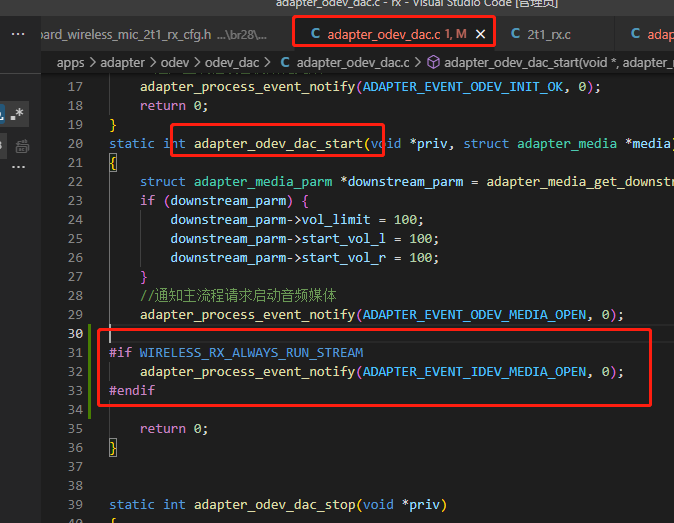Click adapter_odev_dac_stop function name on line 39

click(x=275, y=505)
